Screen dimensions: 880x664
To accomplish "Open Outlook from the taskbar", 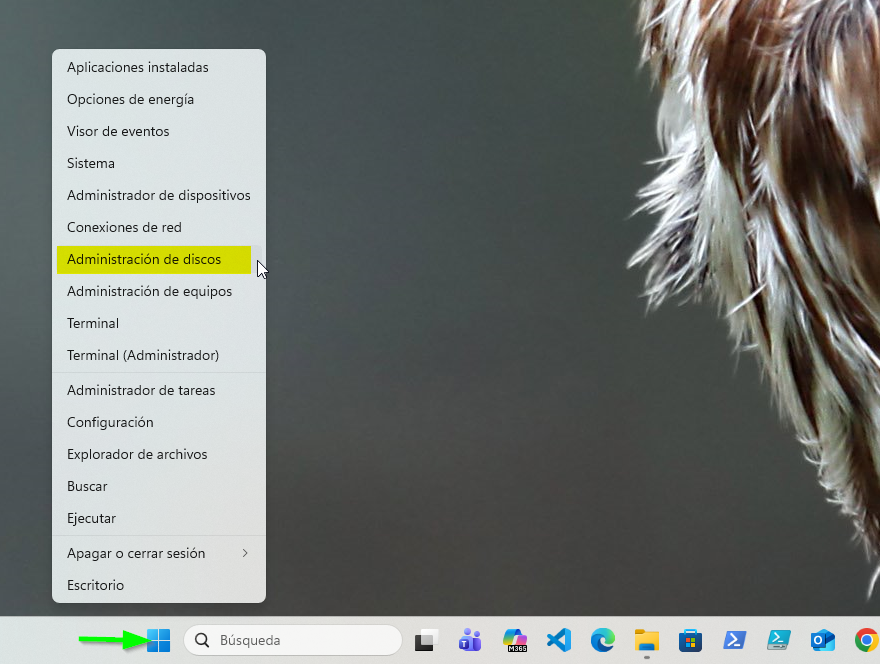I will [822, 640].
